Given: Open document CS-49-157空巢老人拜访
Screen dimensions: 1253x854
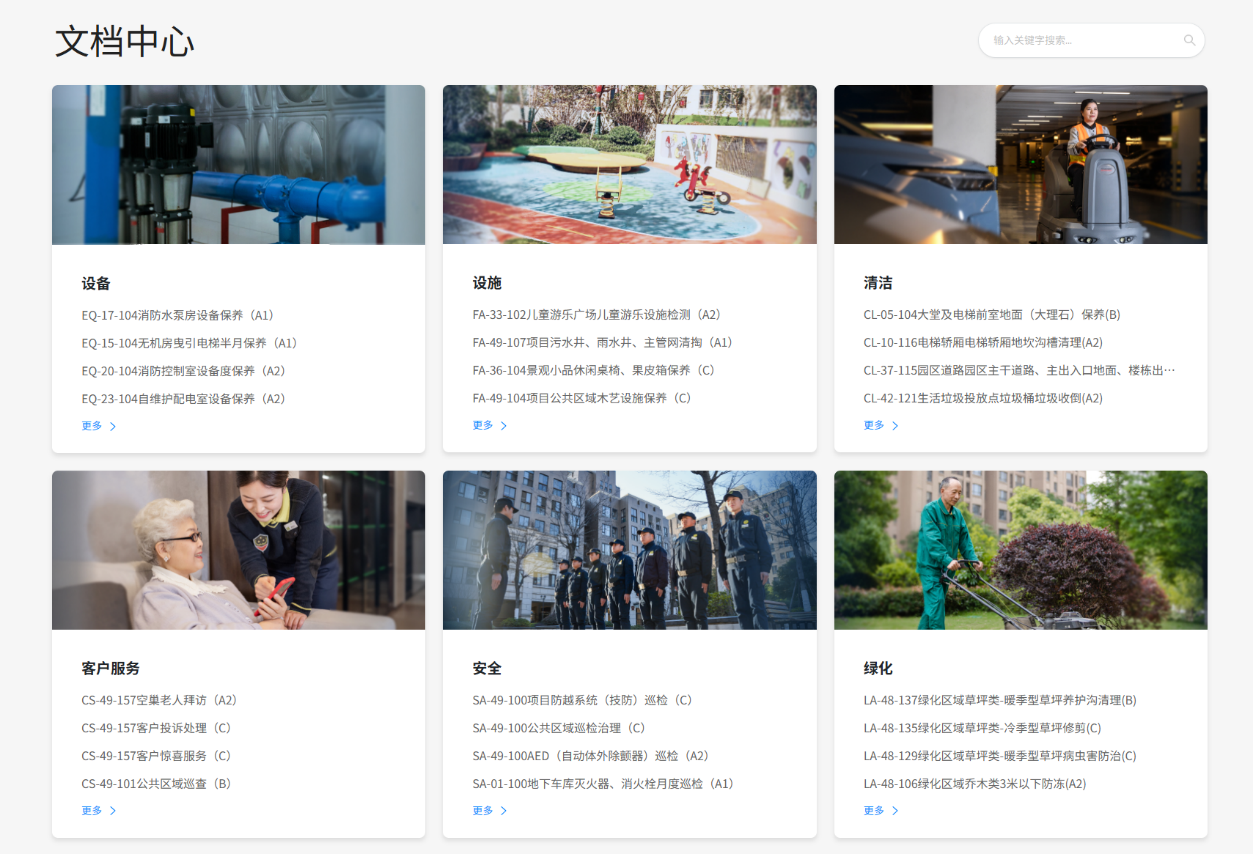Looking at the screenshot, I should coord(155,700).
